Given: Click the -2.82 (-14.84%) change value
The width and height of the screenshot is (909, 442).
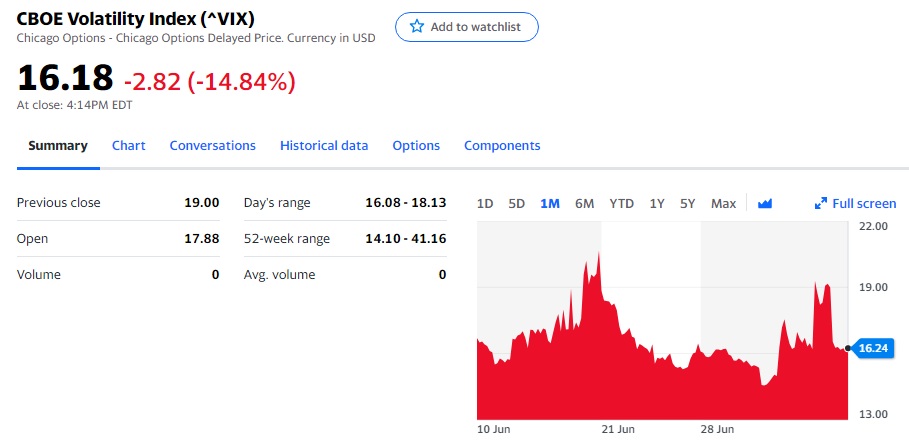Looking at the screenshot, I should [x=209, y=82].
